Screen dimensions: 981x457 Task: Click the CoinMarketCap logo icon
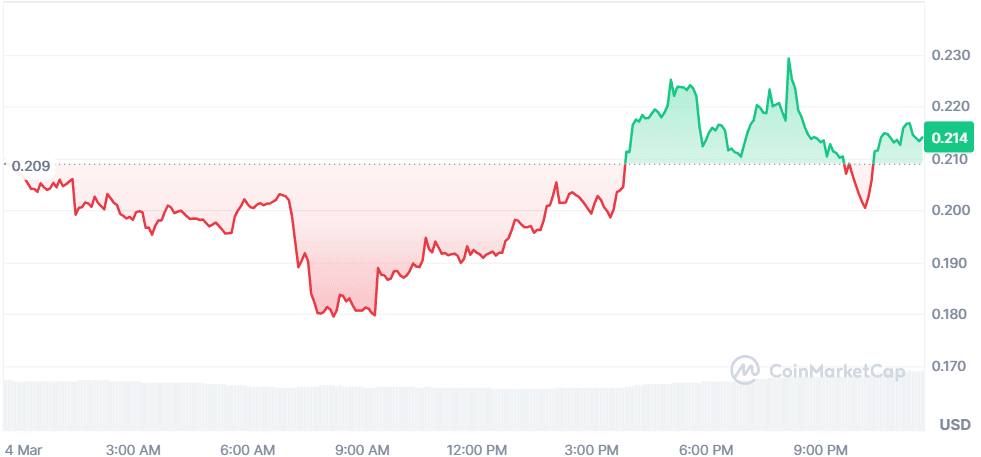[745, 370]
